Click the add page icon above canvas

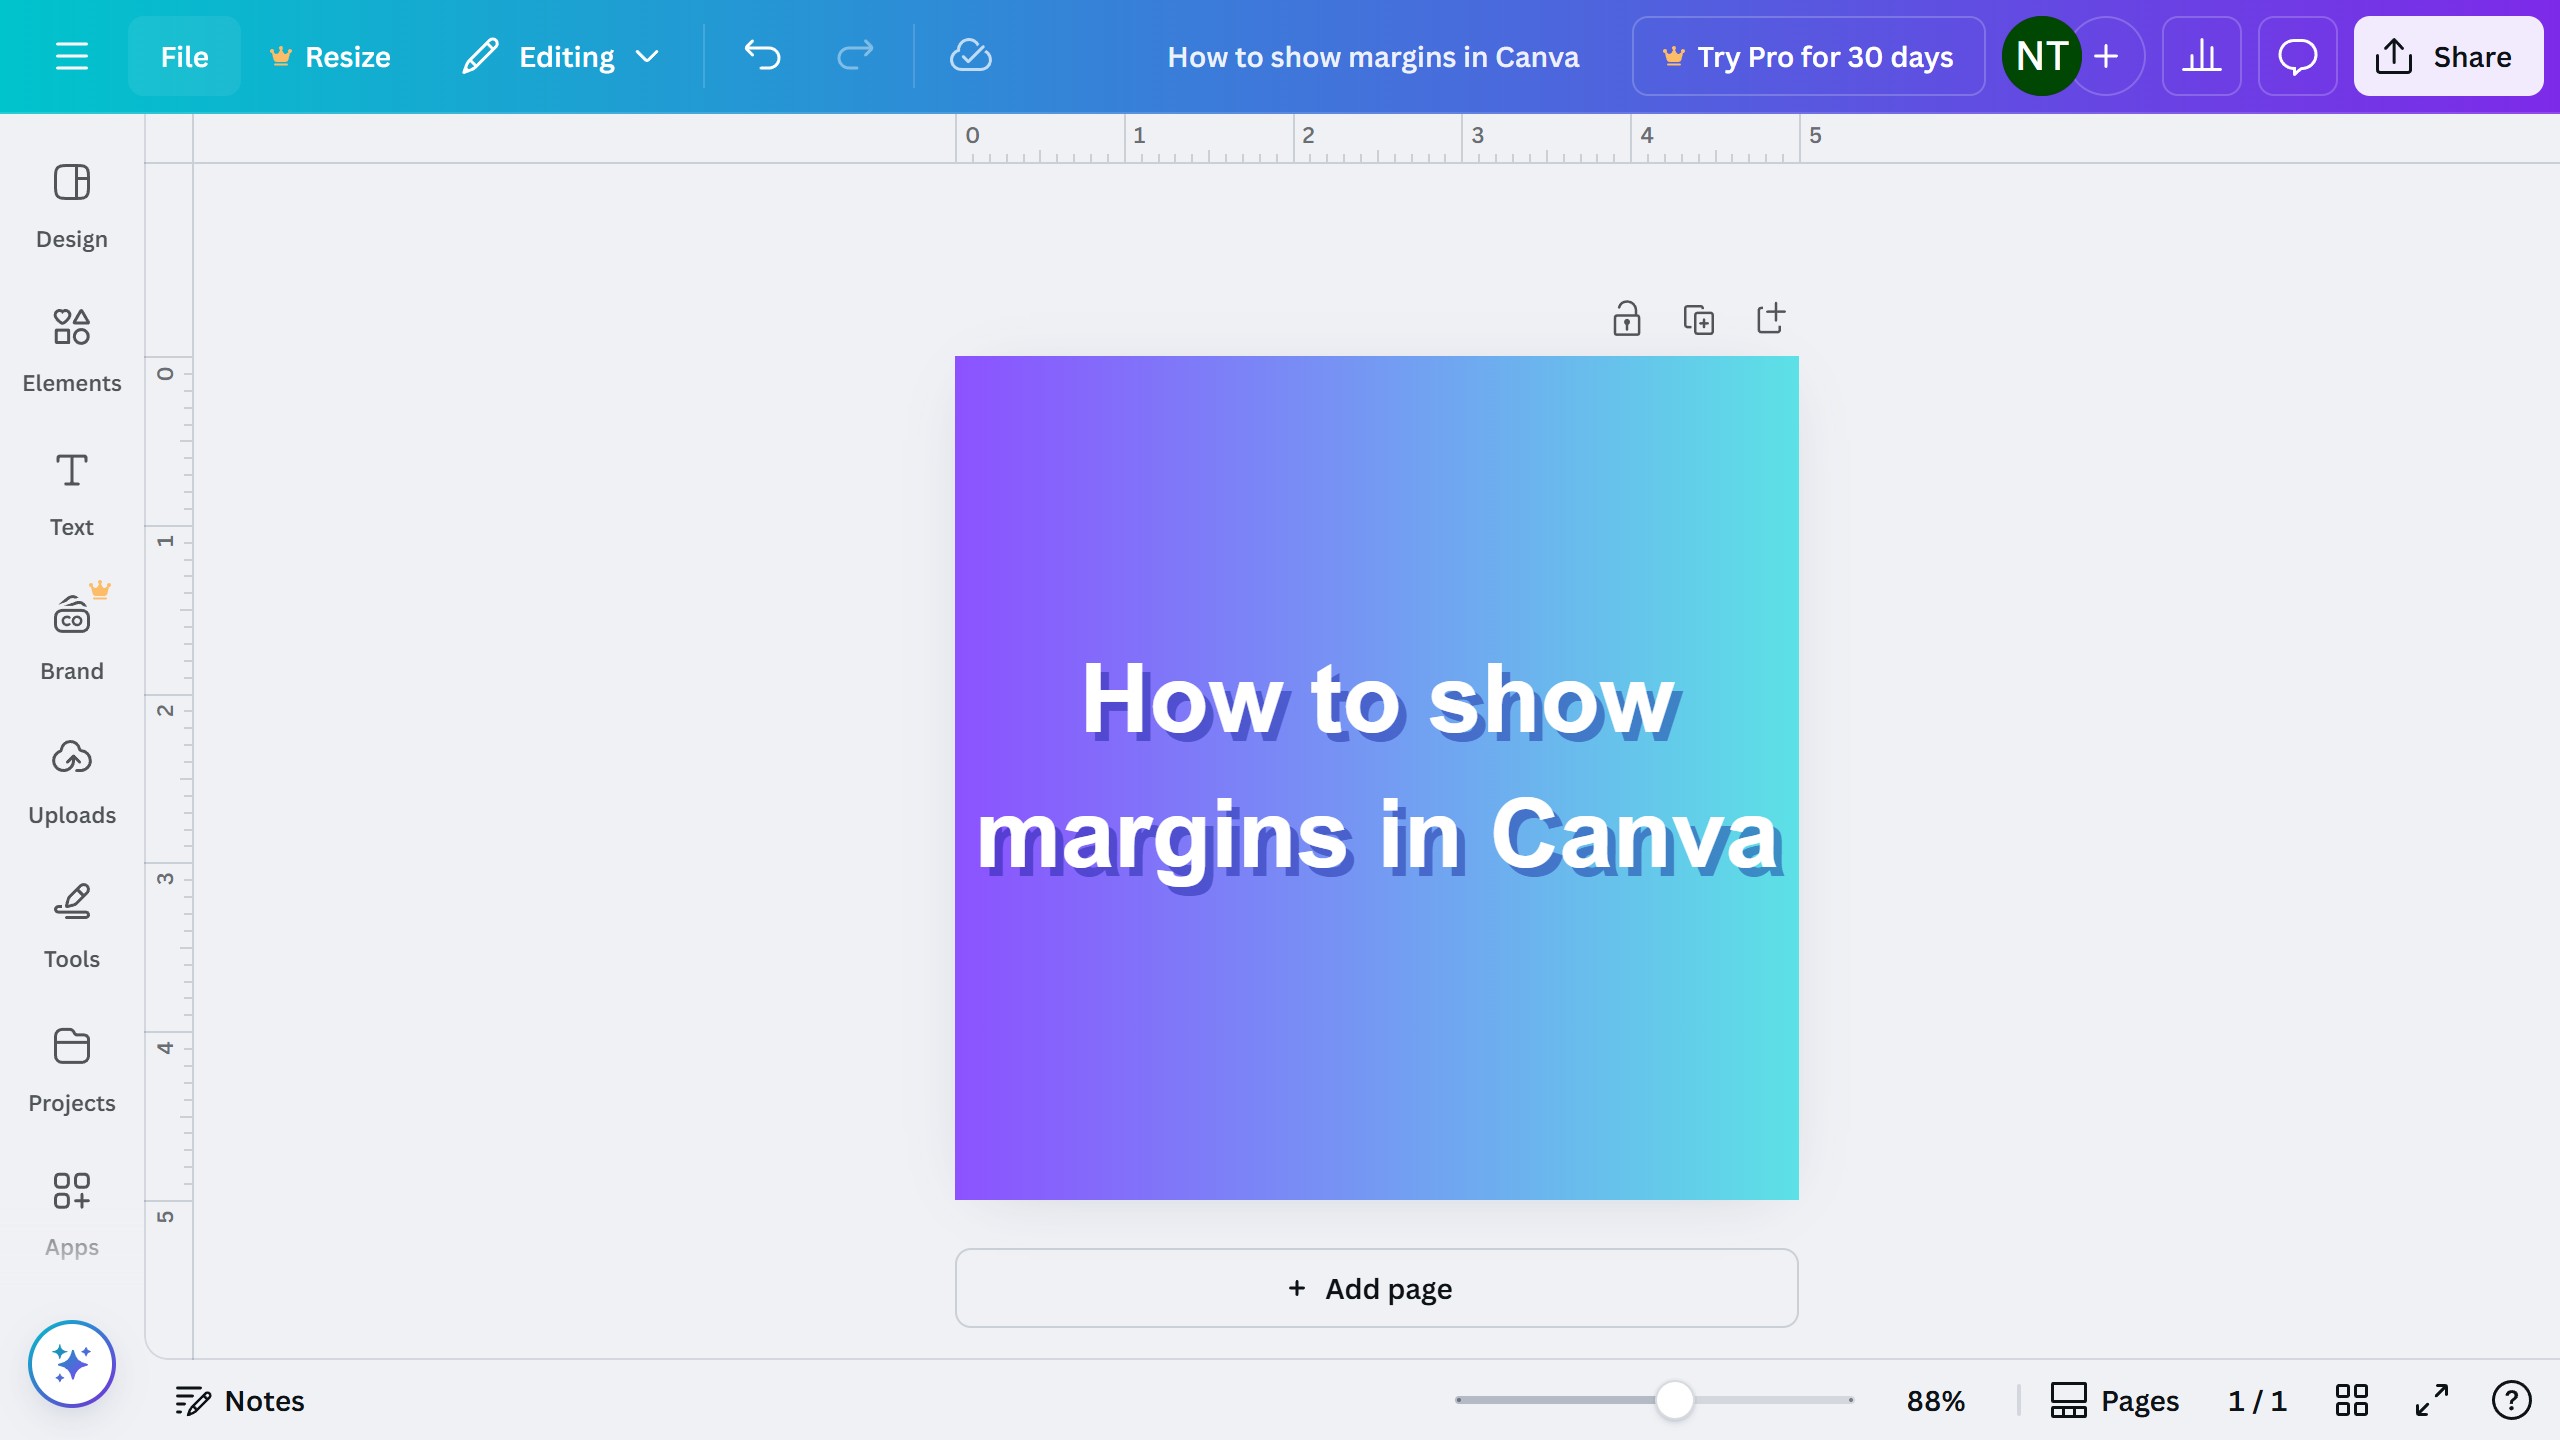(1770, 319)
